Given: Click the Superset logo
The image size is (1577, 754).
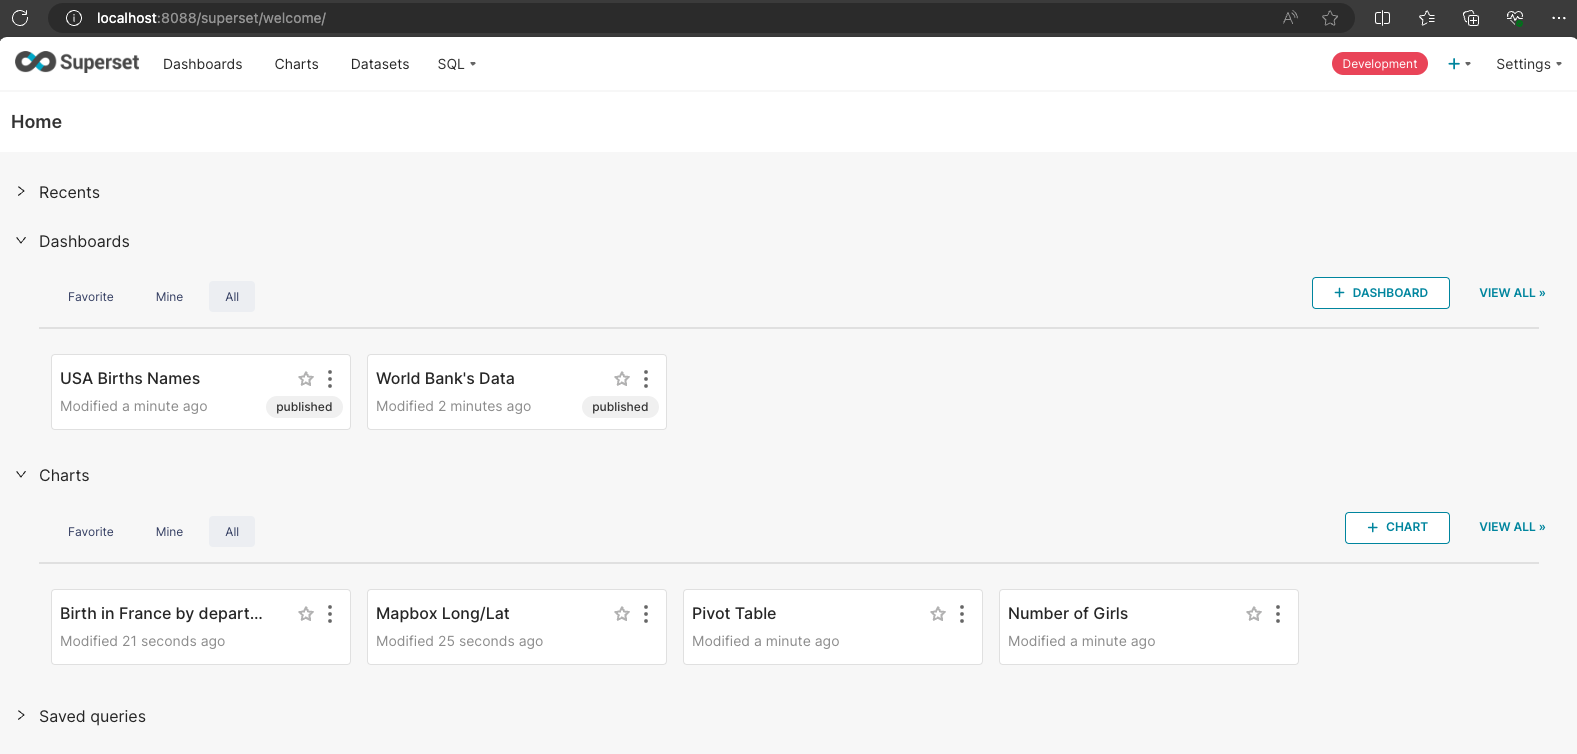Looking at the screenshot, I should pos(77,62).
